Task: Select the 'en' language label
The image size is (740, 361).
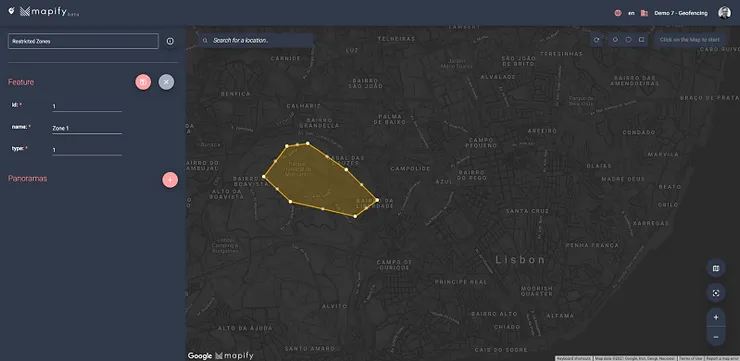Action: (x=631, y=13)
